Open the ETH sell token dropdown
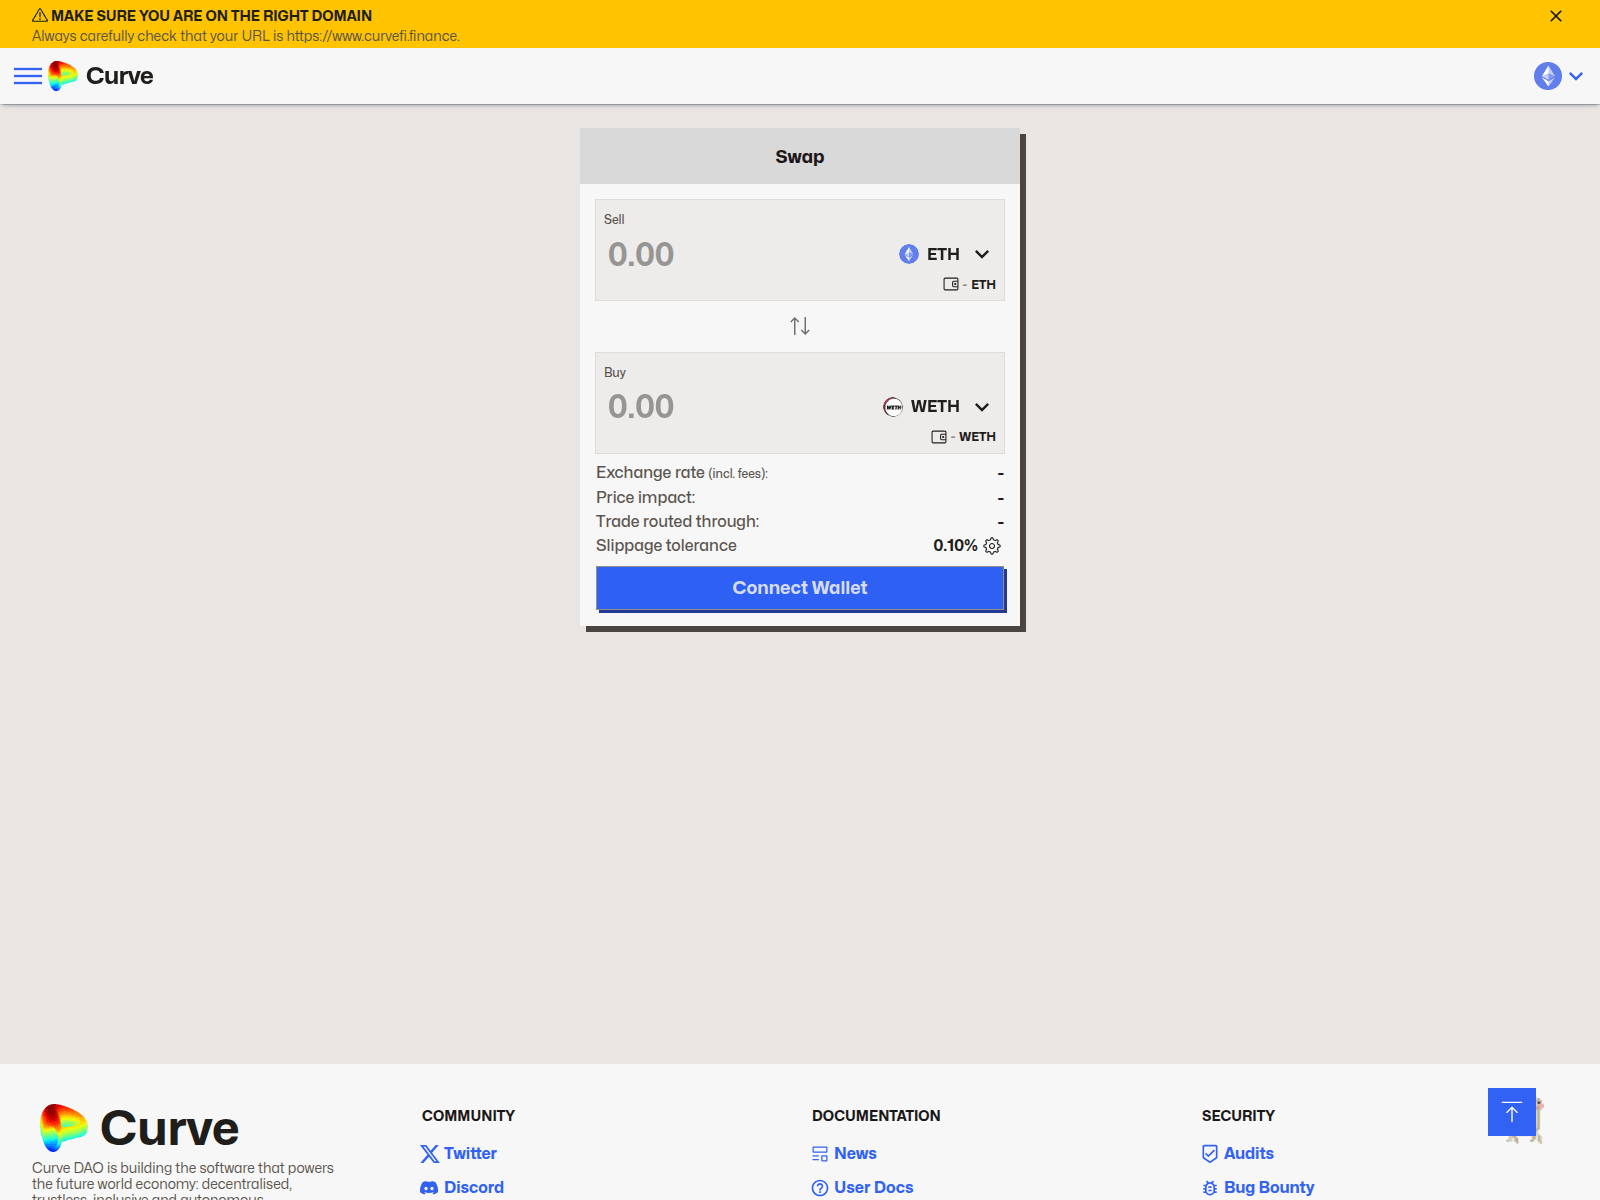This screenshot has height=1200, width=1600. [x=944, y=254]
